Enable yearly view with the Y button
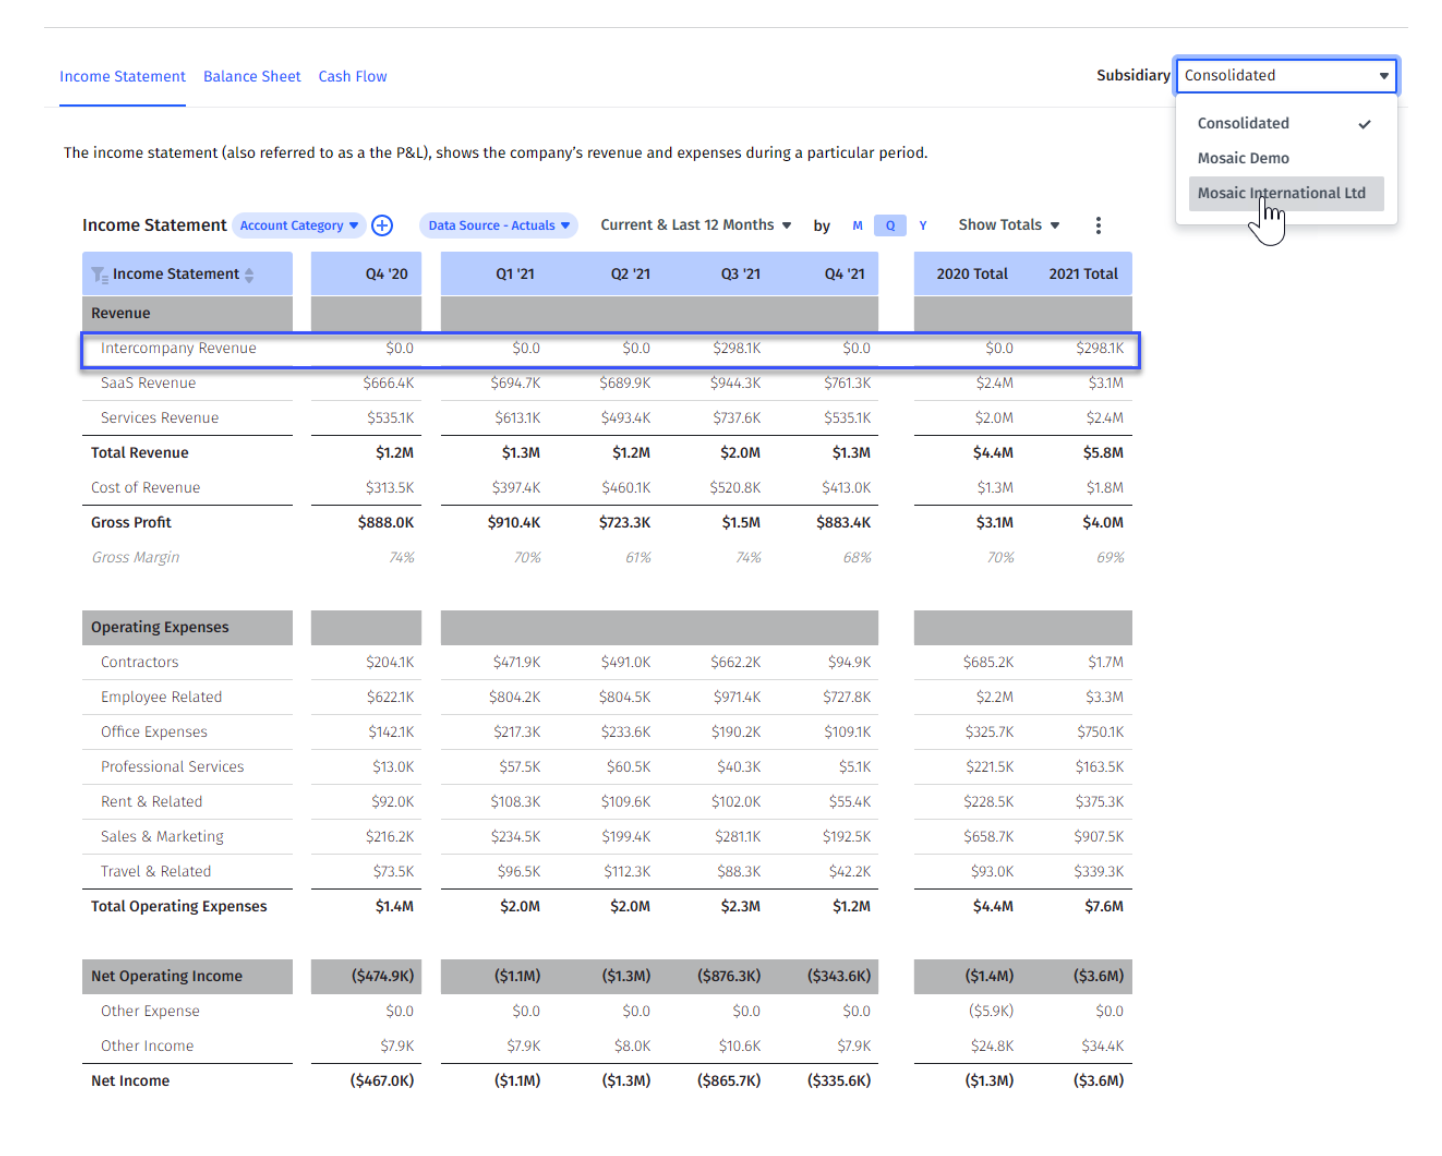The image size is (1442, 1156). point(921,225)
